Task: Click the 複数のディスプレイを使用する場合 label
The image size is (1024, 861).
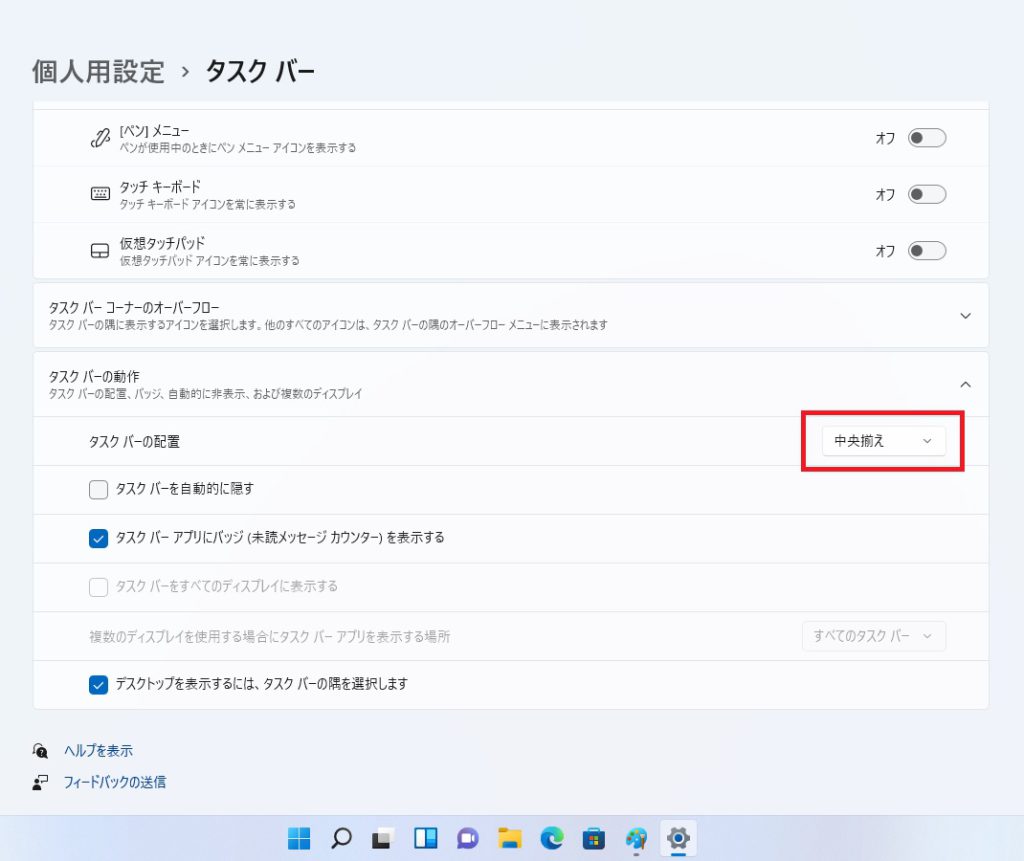Action: point(270,636)
